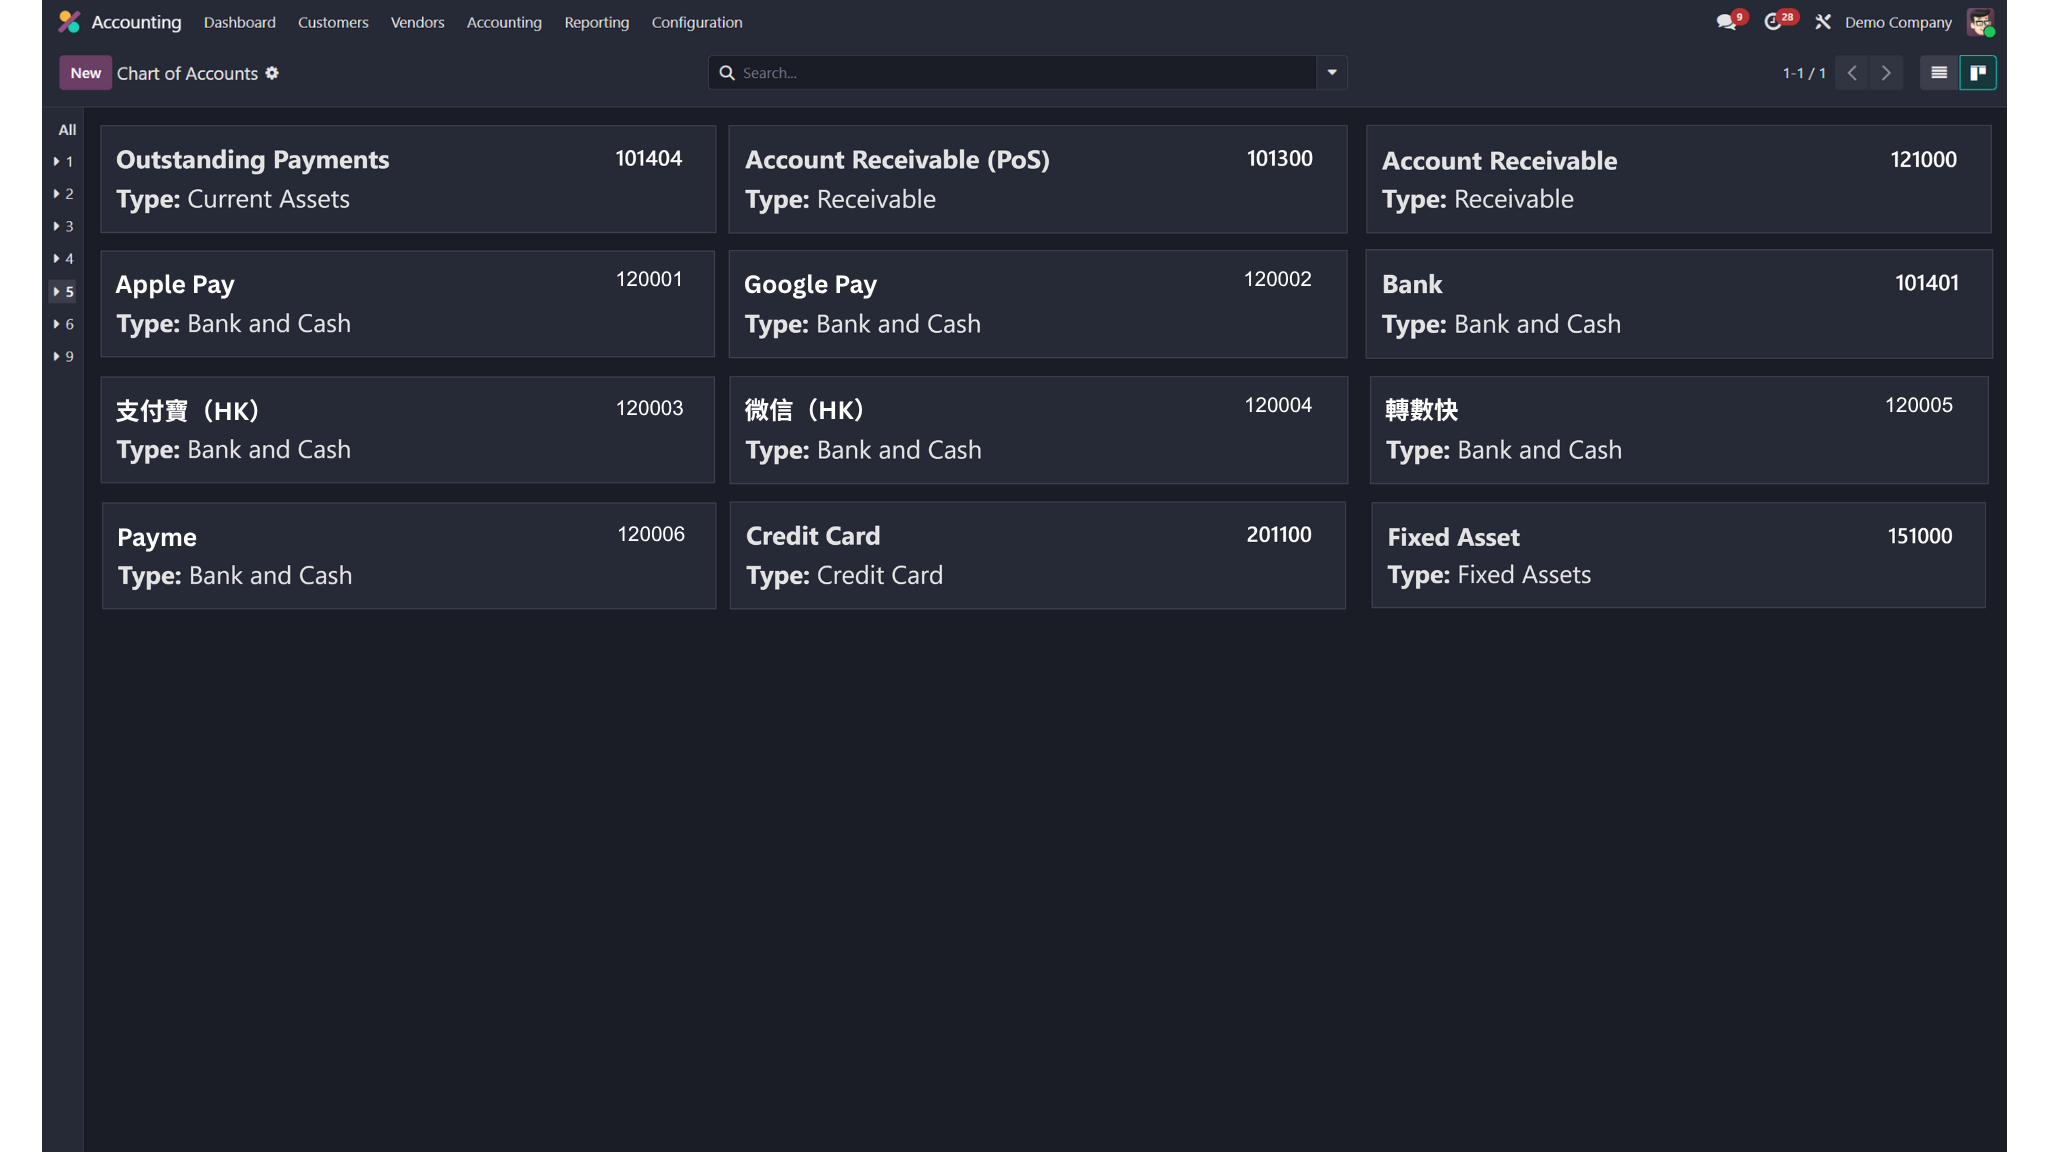The height and width of the screenshot is (1152, 2049).
Task: Click the 1-1 / 1 pager counter
Action: tap(1804, 73)
